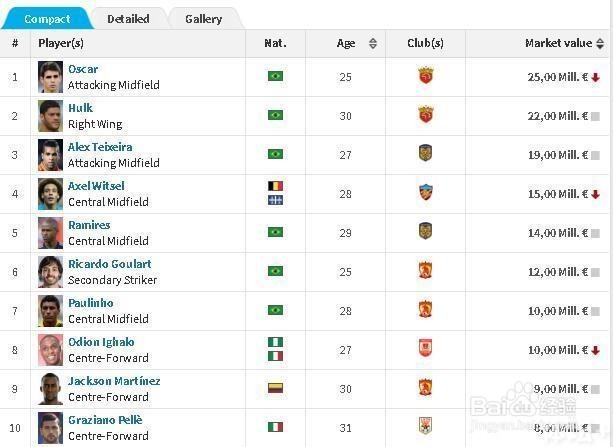Viewport: 613px width, 447px height.
Task: Click the Belgium flag beside Axel Witsel
Action: (x=275, y=186)
